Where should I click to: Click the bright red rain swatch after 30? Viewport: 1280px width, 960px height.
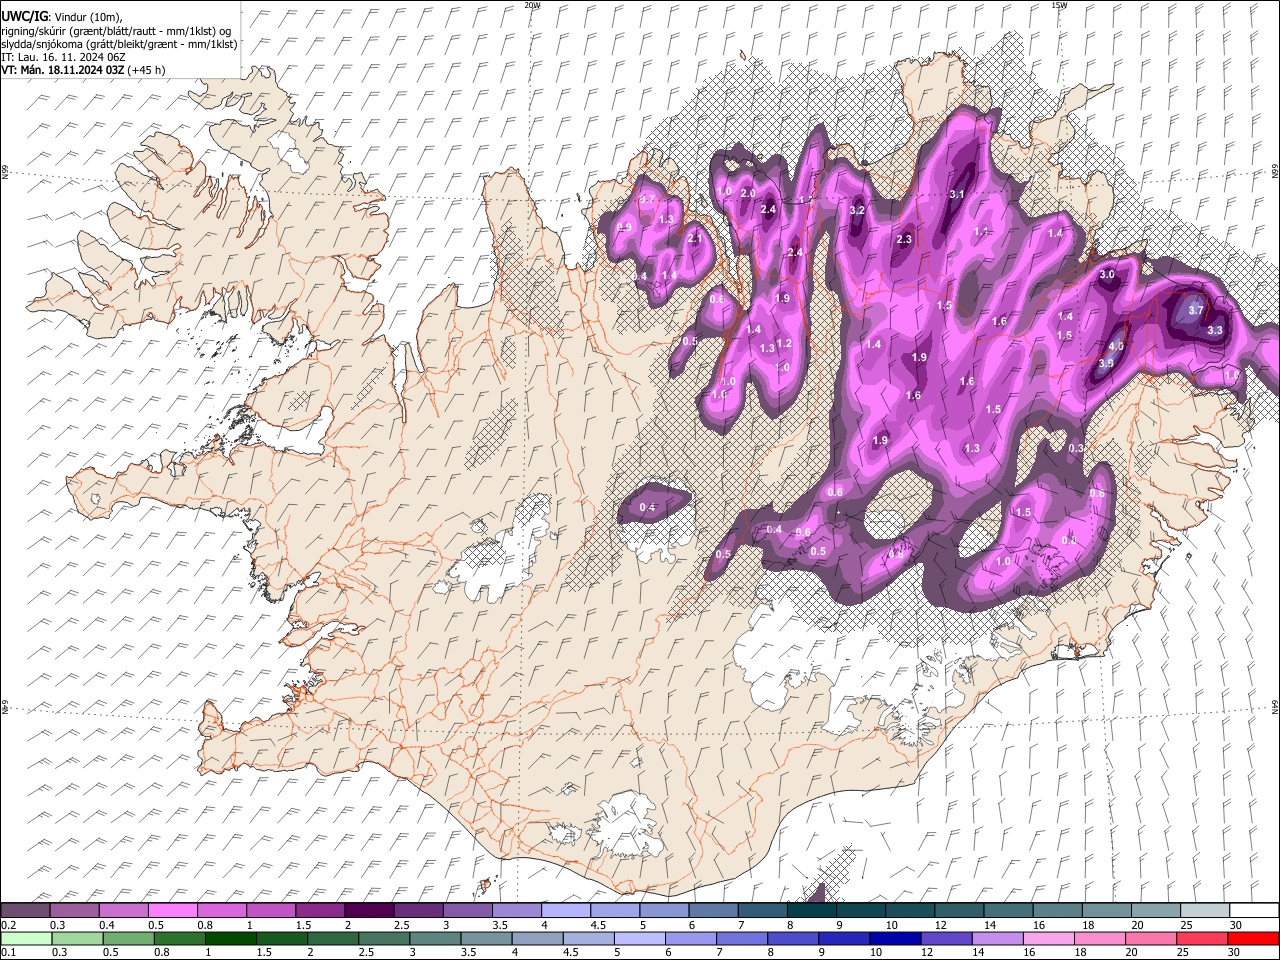[1253, 938]
